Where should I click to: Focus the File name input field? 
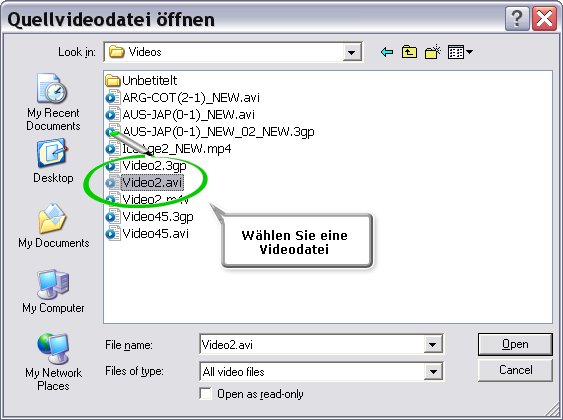point(312,345)
